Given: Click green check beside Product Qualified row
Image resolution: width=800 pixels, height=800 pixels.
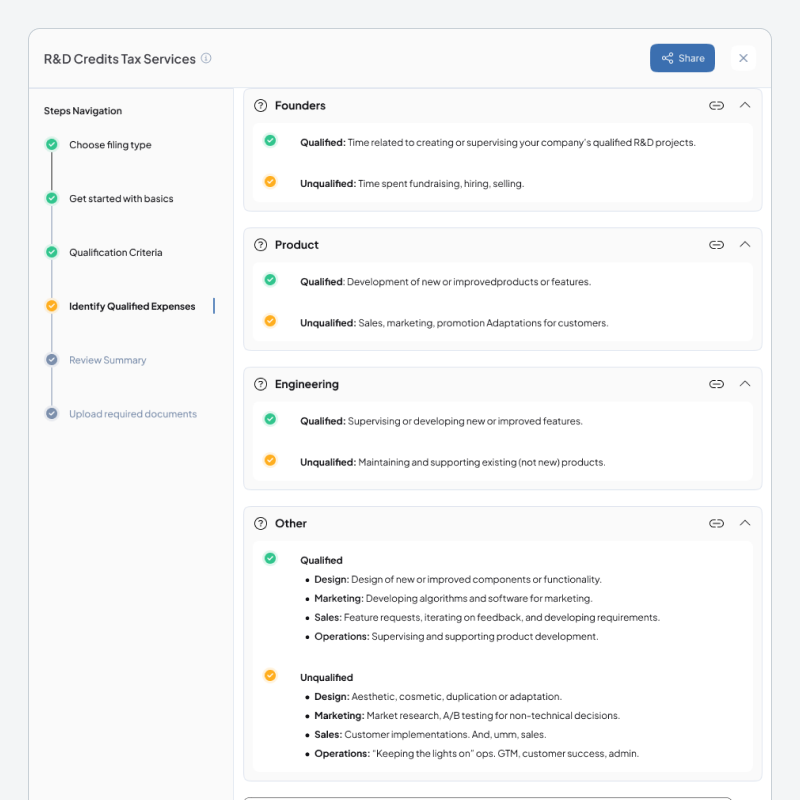Looking at the screenshot, I should click(x=270, y=280).
